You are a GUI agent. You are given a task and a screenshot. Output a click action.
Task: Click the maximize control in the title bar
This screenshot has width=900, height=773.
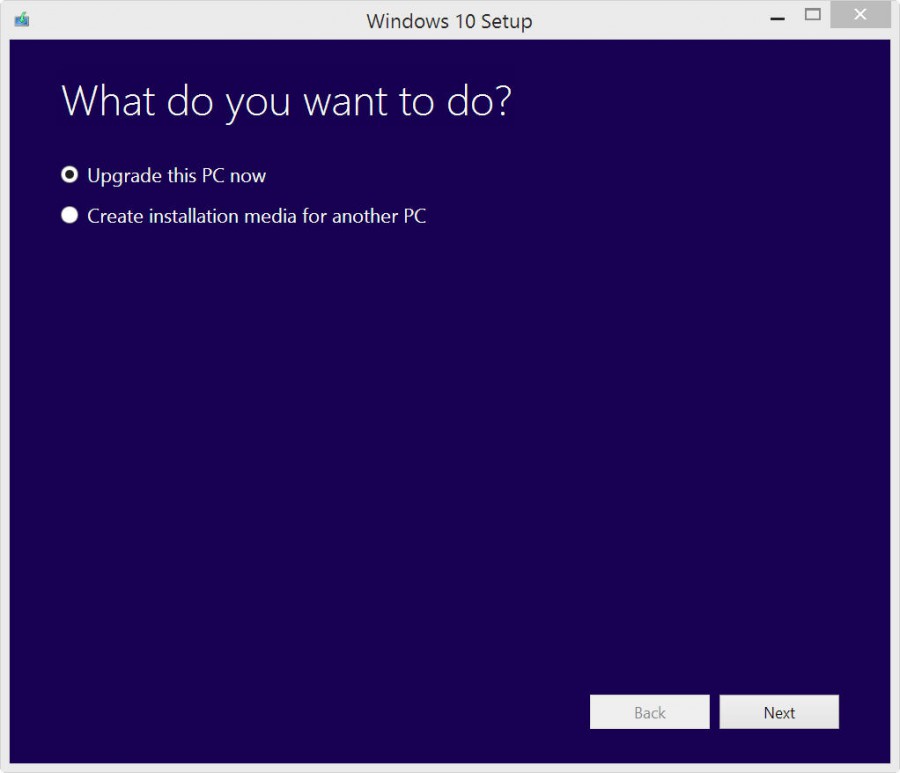[x=812, y=15]
